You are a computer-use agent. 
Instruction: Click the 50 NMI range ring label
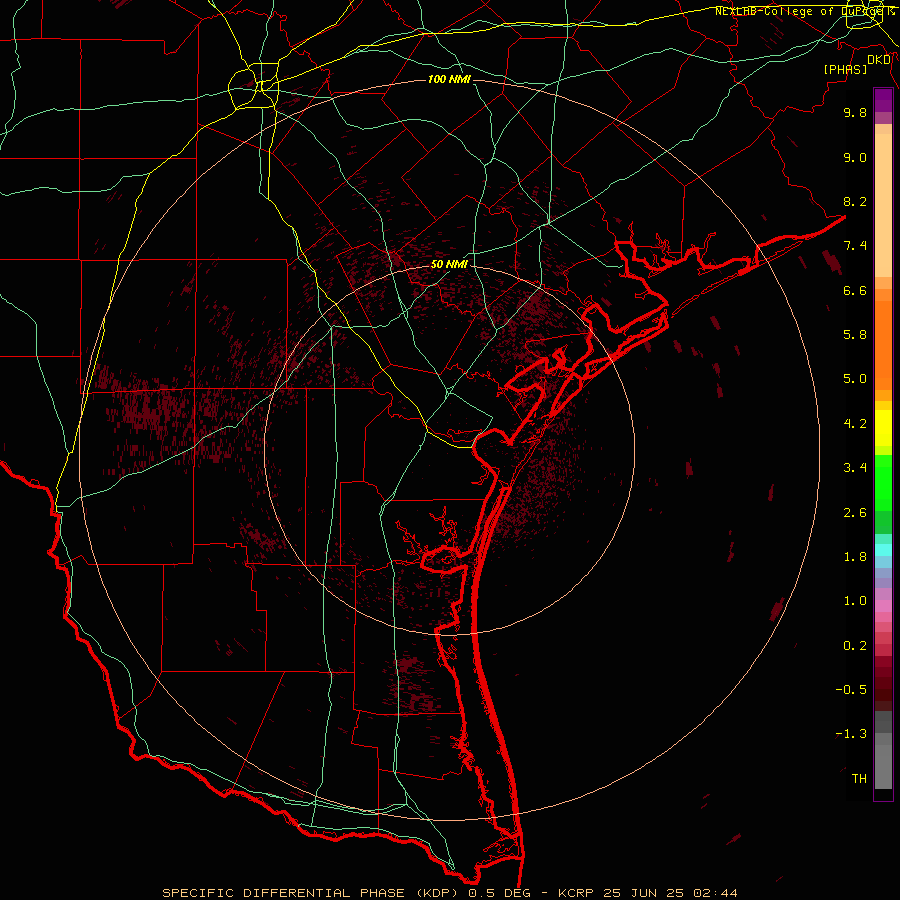tap(449, 264)
